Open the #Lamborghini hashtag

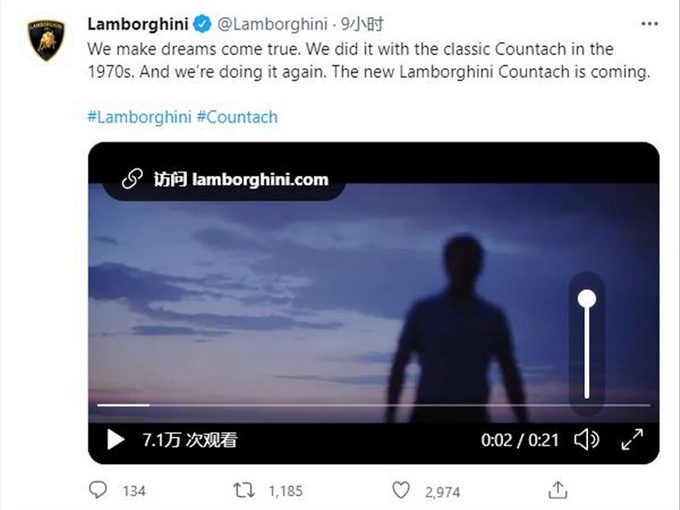point(139,116)
